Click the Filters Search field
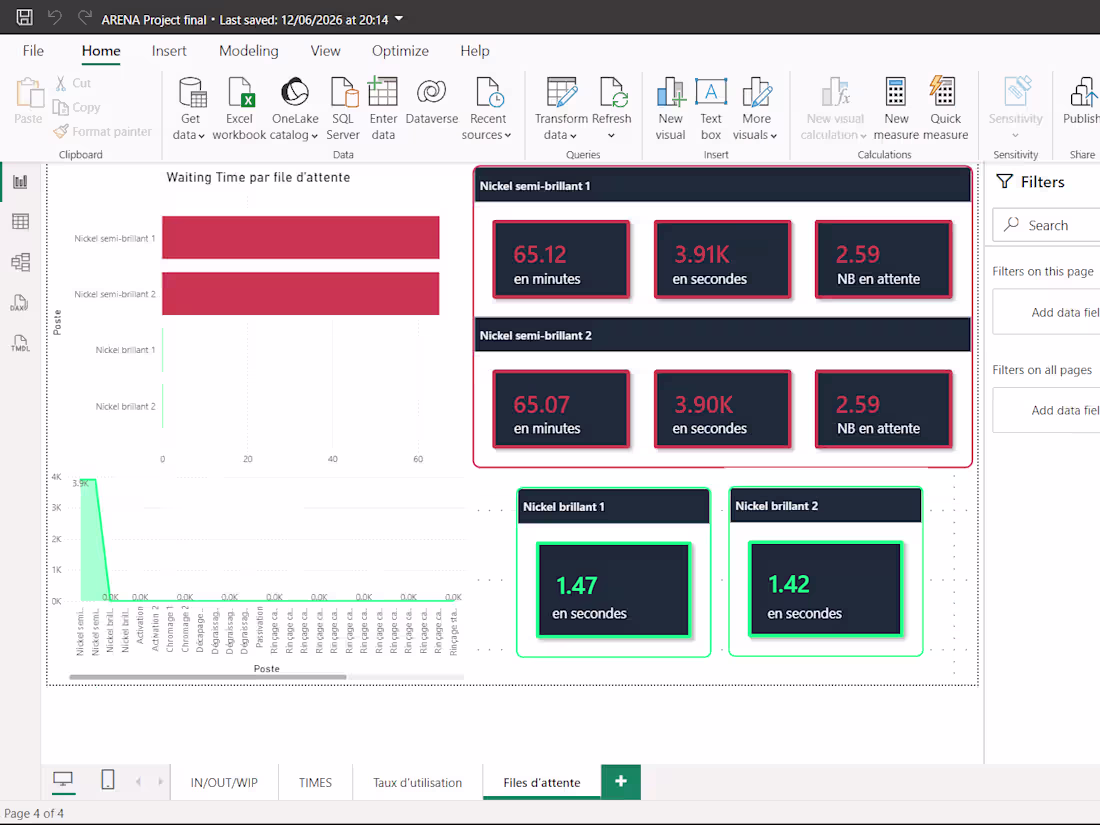Screen dimensions: 1100x825 click(1046, 225)
